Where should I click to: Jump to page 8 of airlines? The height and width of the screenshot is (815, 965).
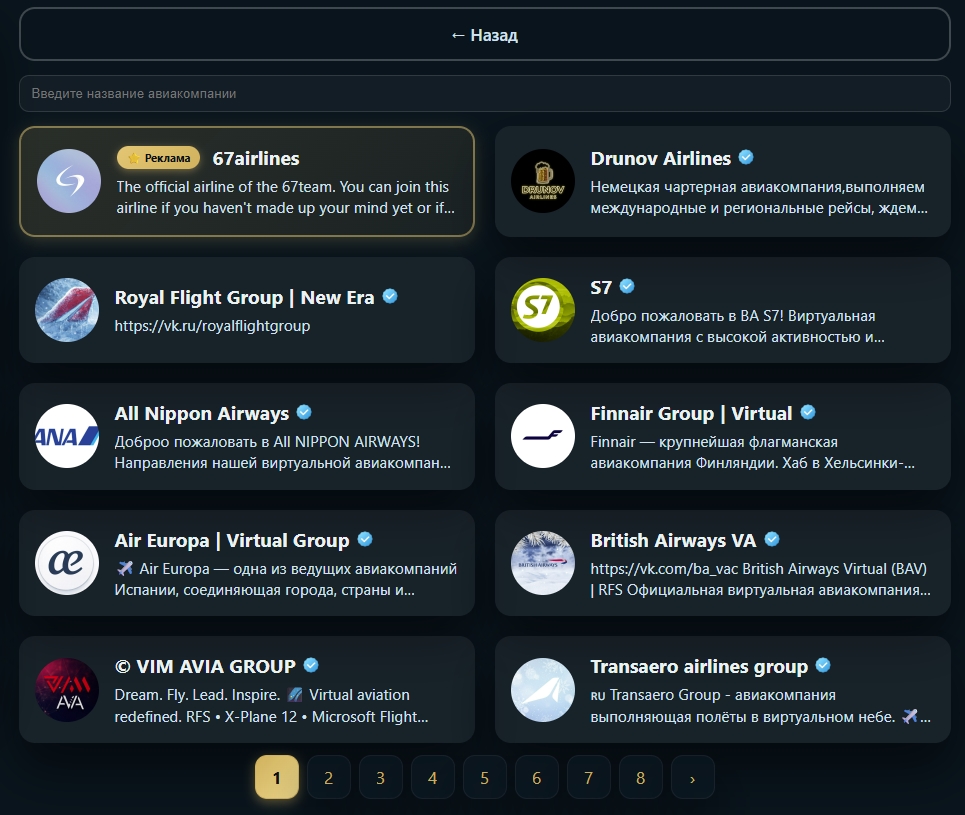pos(641,778)
